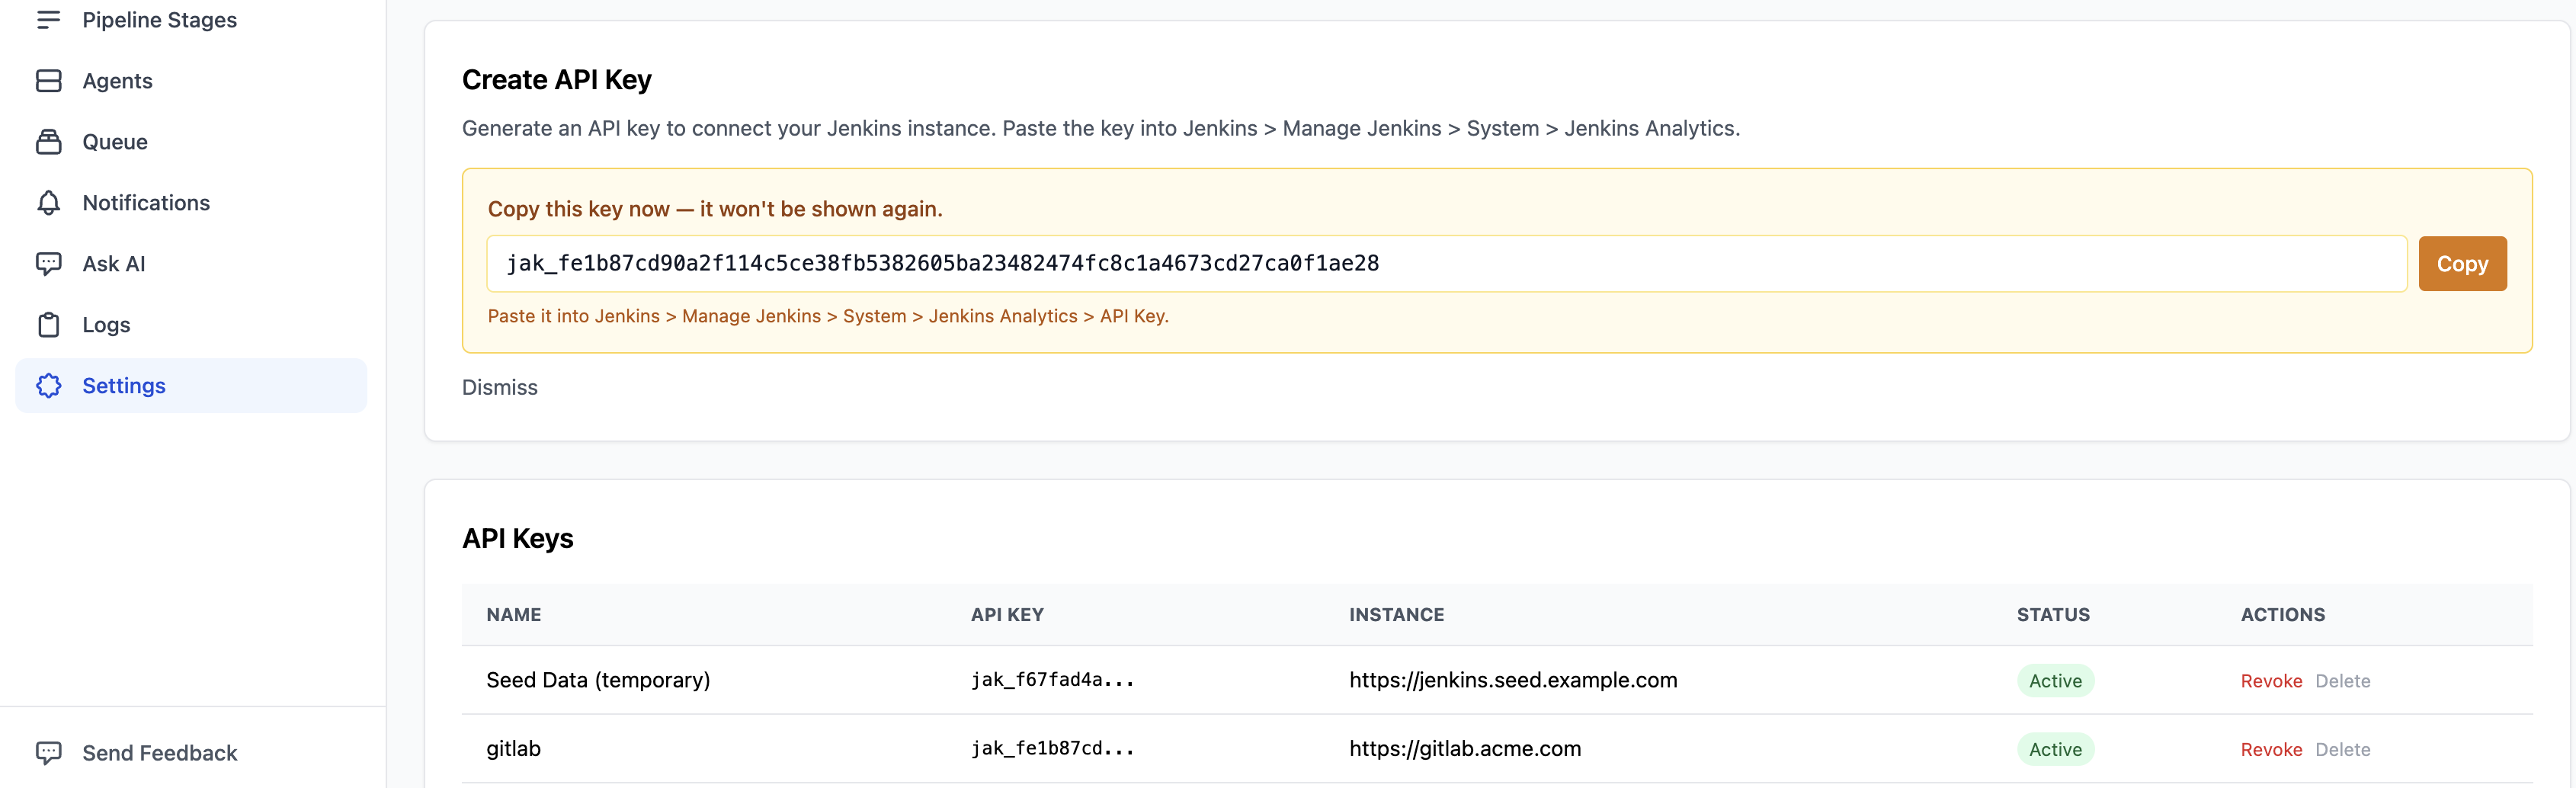Image resolution: width=2576 pixels, height=788 pixels.
Task: Open Ask AI via chat bubble icon
Action: 49,263
